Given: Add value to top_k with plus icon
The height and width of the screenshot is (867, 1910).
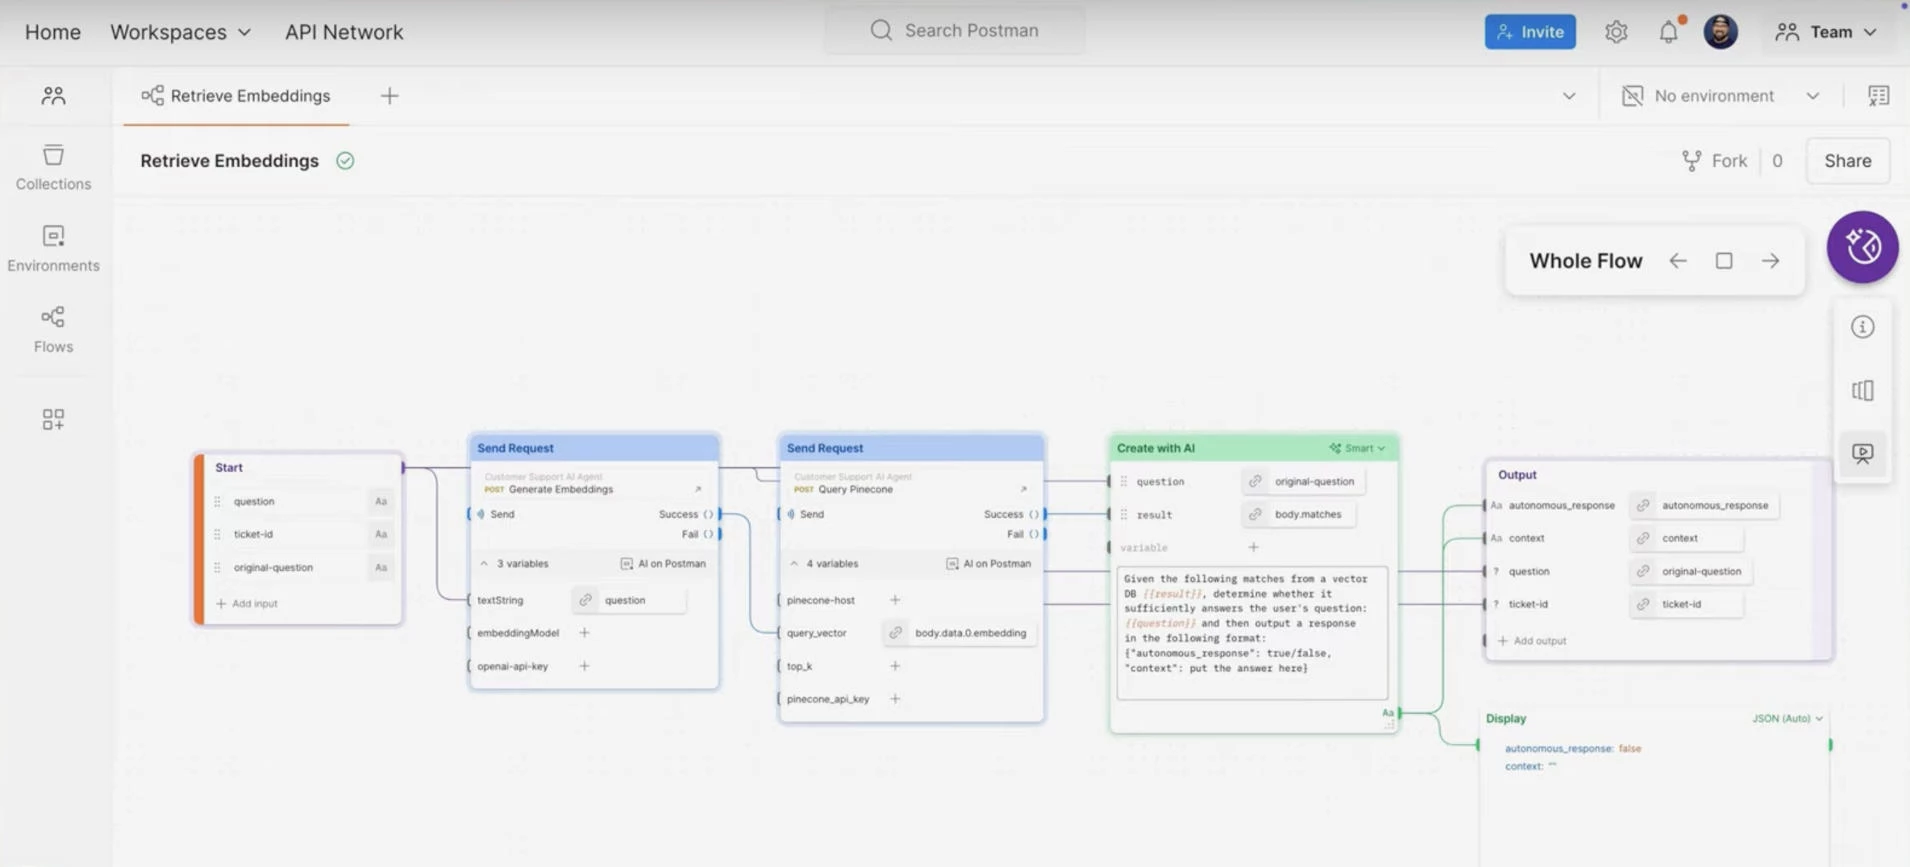Looking at the screenshot, I should (x=895, y=666).
